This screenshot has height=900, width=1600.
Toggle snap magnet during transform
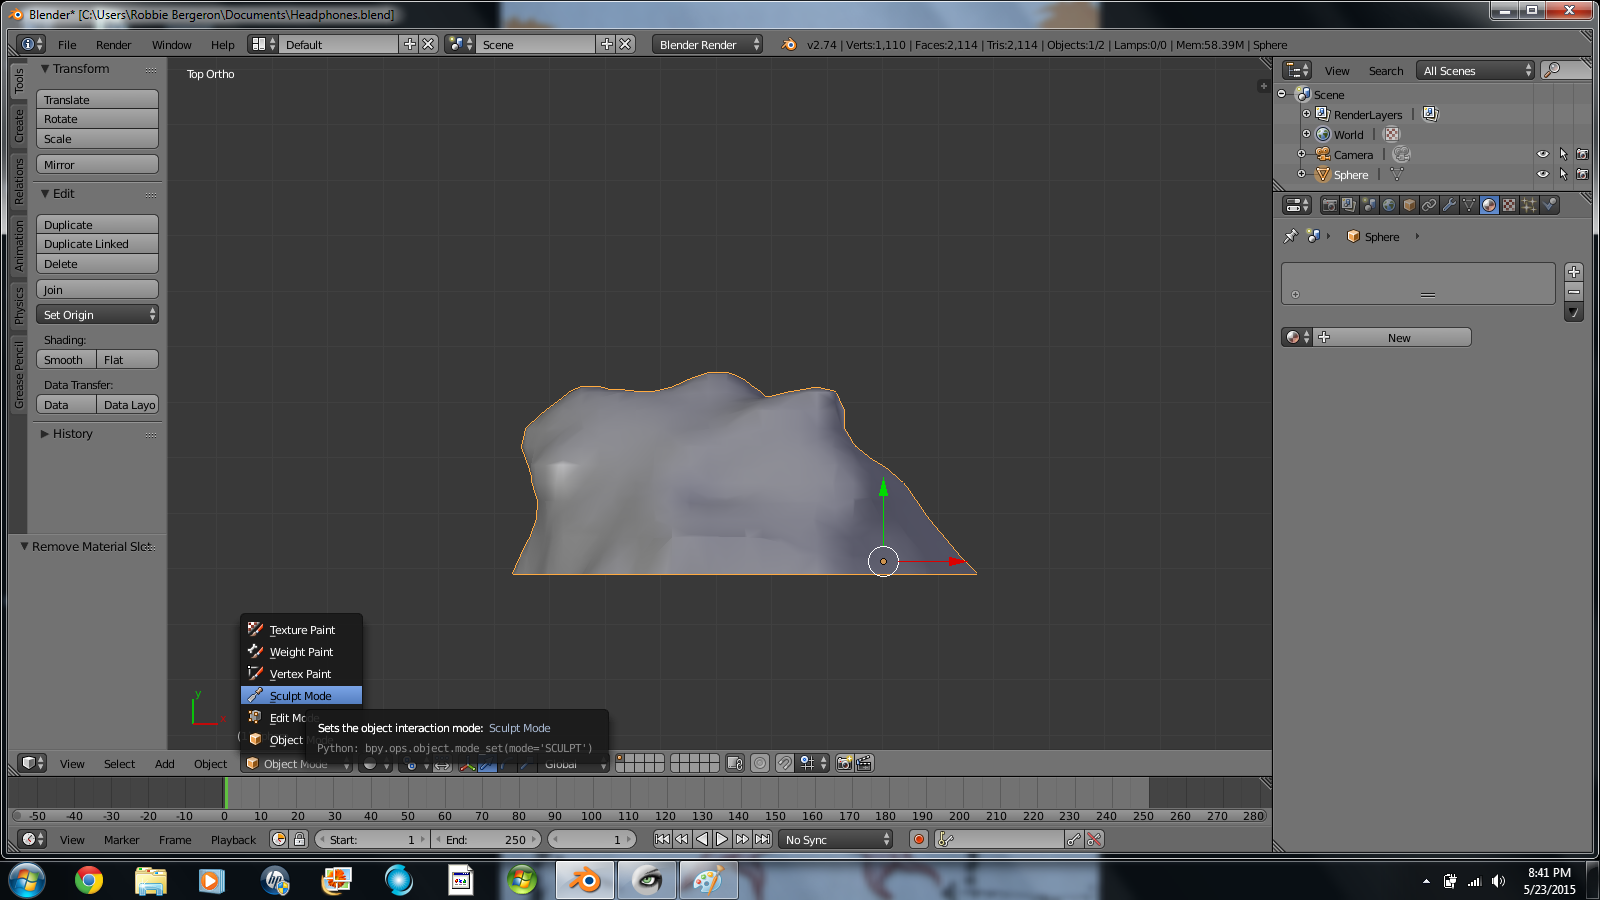pyautogui.click(x=784, y=763)
